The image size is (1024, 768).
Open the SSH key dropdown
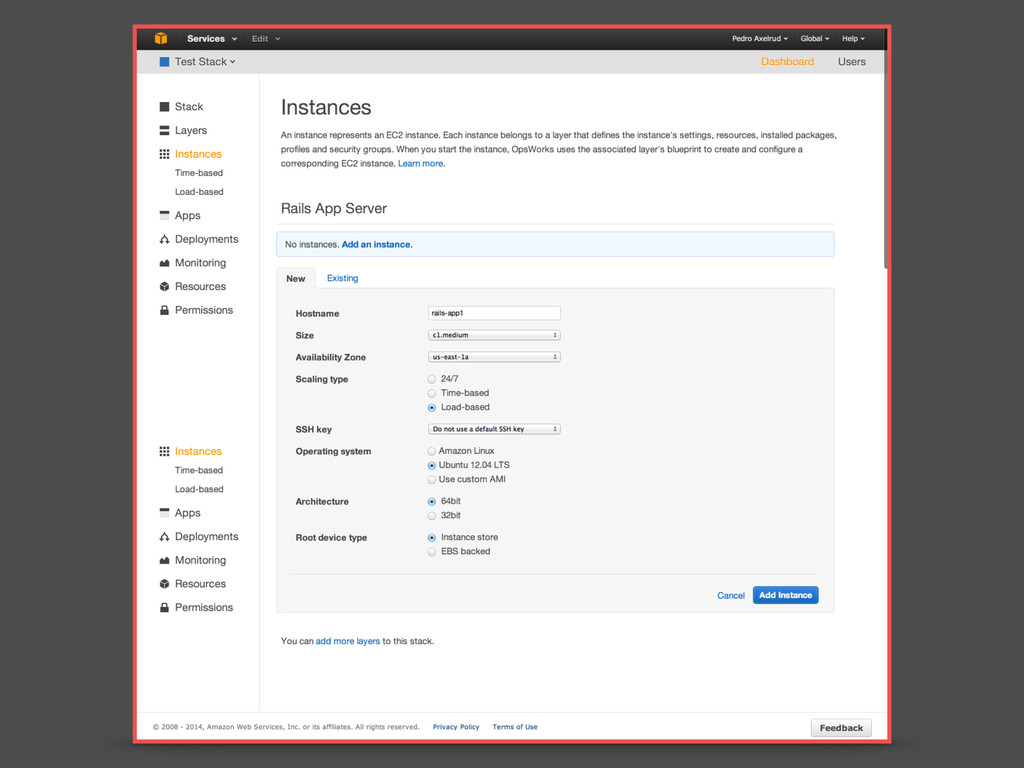[x=494, y=429]
